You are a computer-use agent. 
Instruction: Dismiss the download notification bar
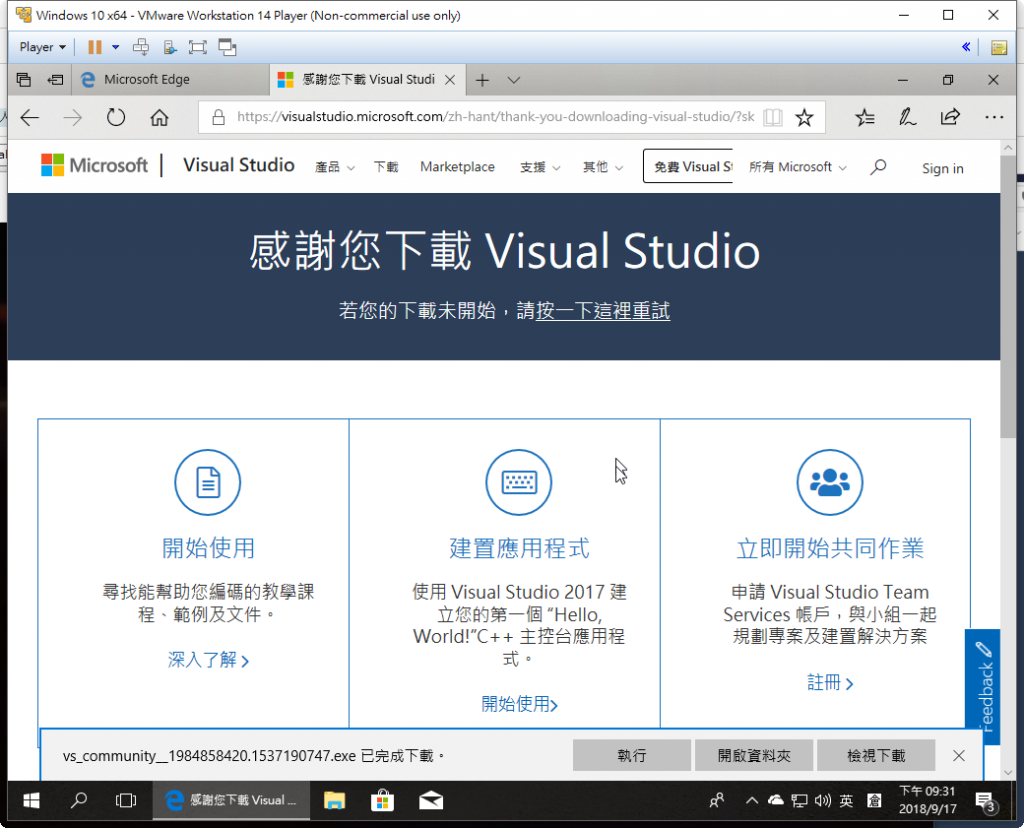(959, 756)
